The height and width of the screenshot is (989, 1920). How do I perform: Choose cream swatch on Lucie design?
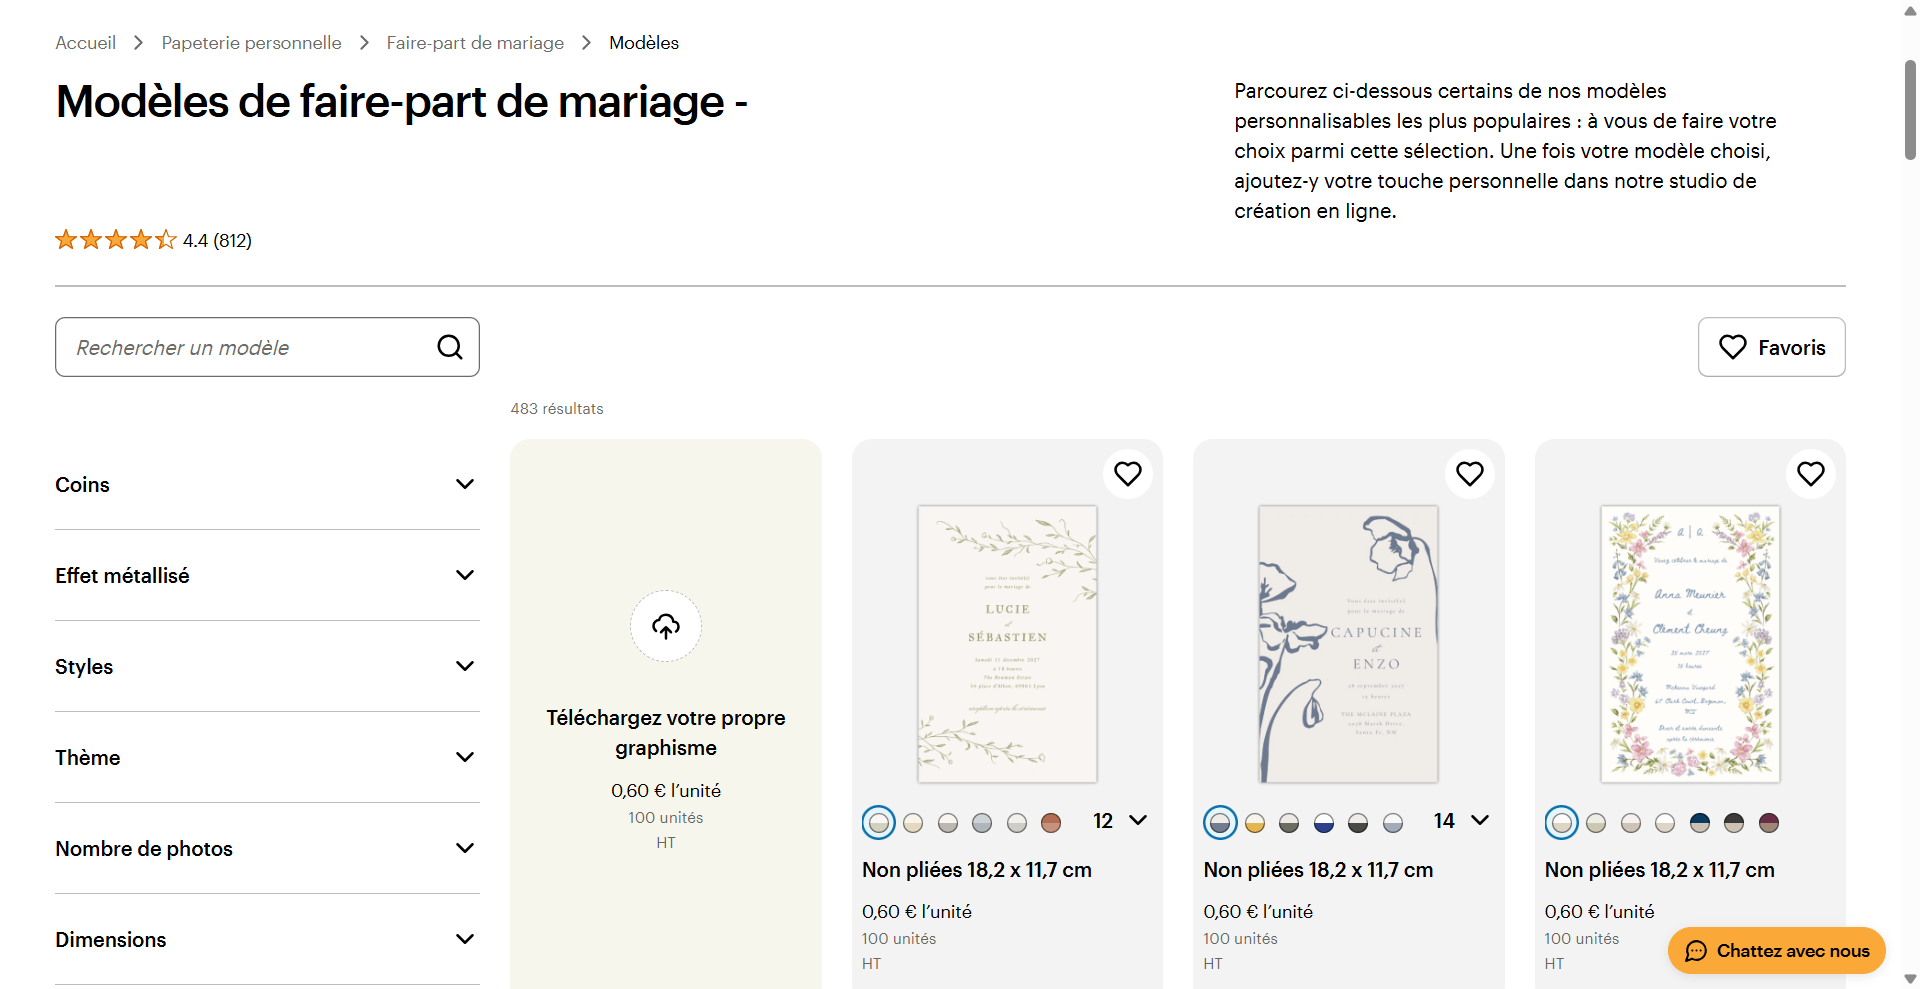(913, 823)
